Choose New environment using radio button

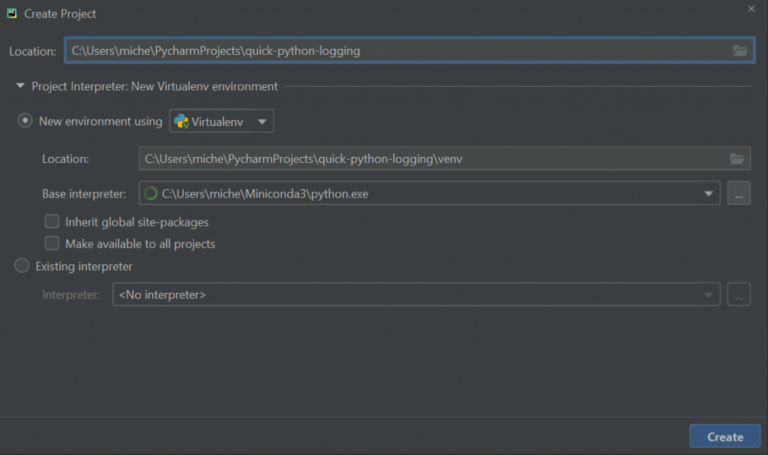25,121
